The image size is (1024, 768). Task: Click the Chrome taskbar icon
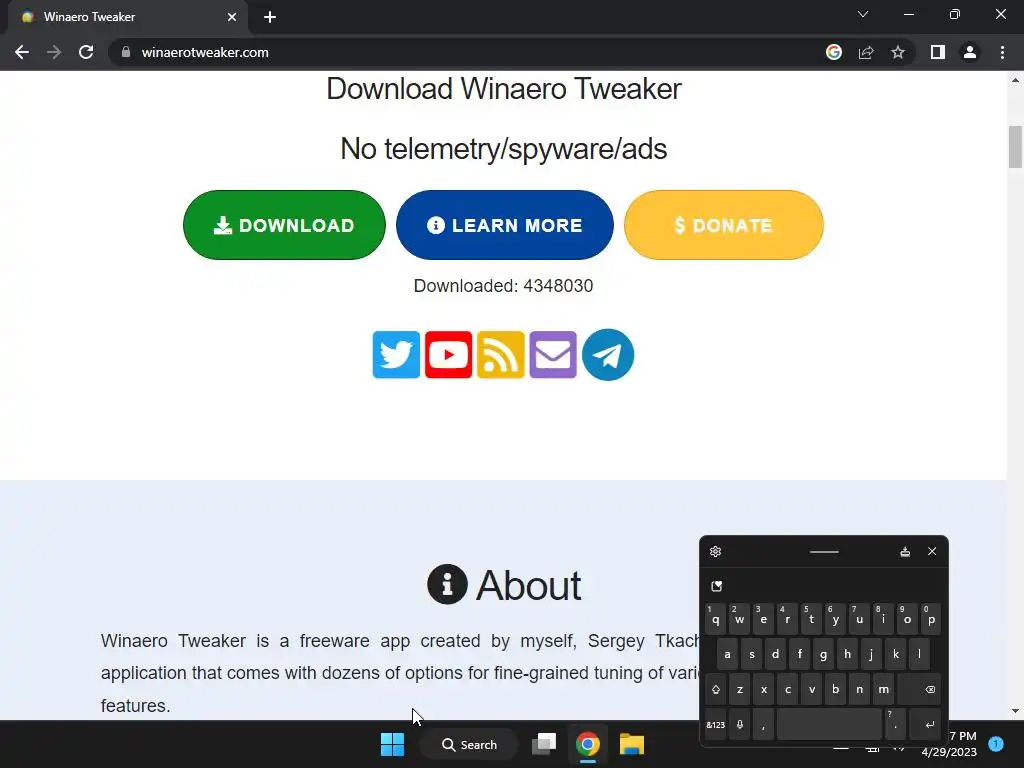pos(588,744)
